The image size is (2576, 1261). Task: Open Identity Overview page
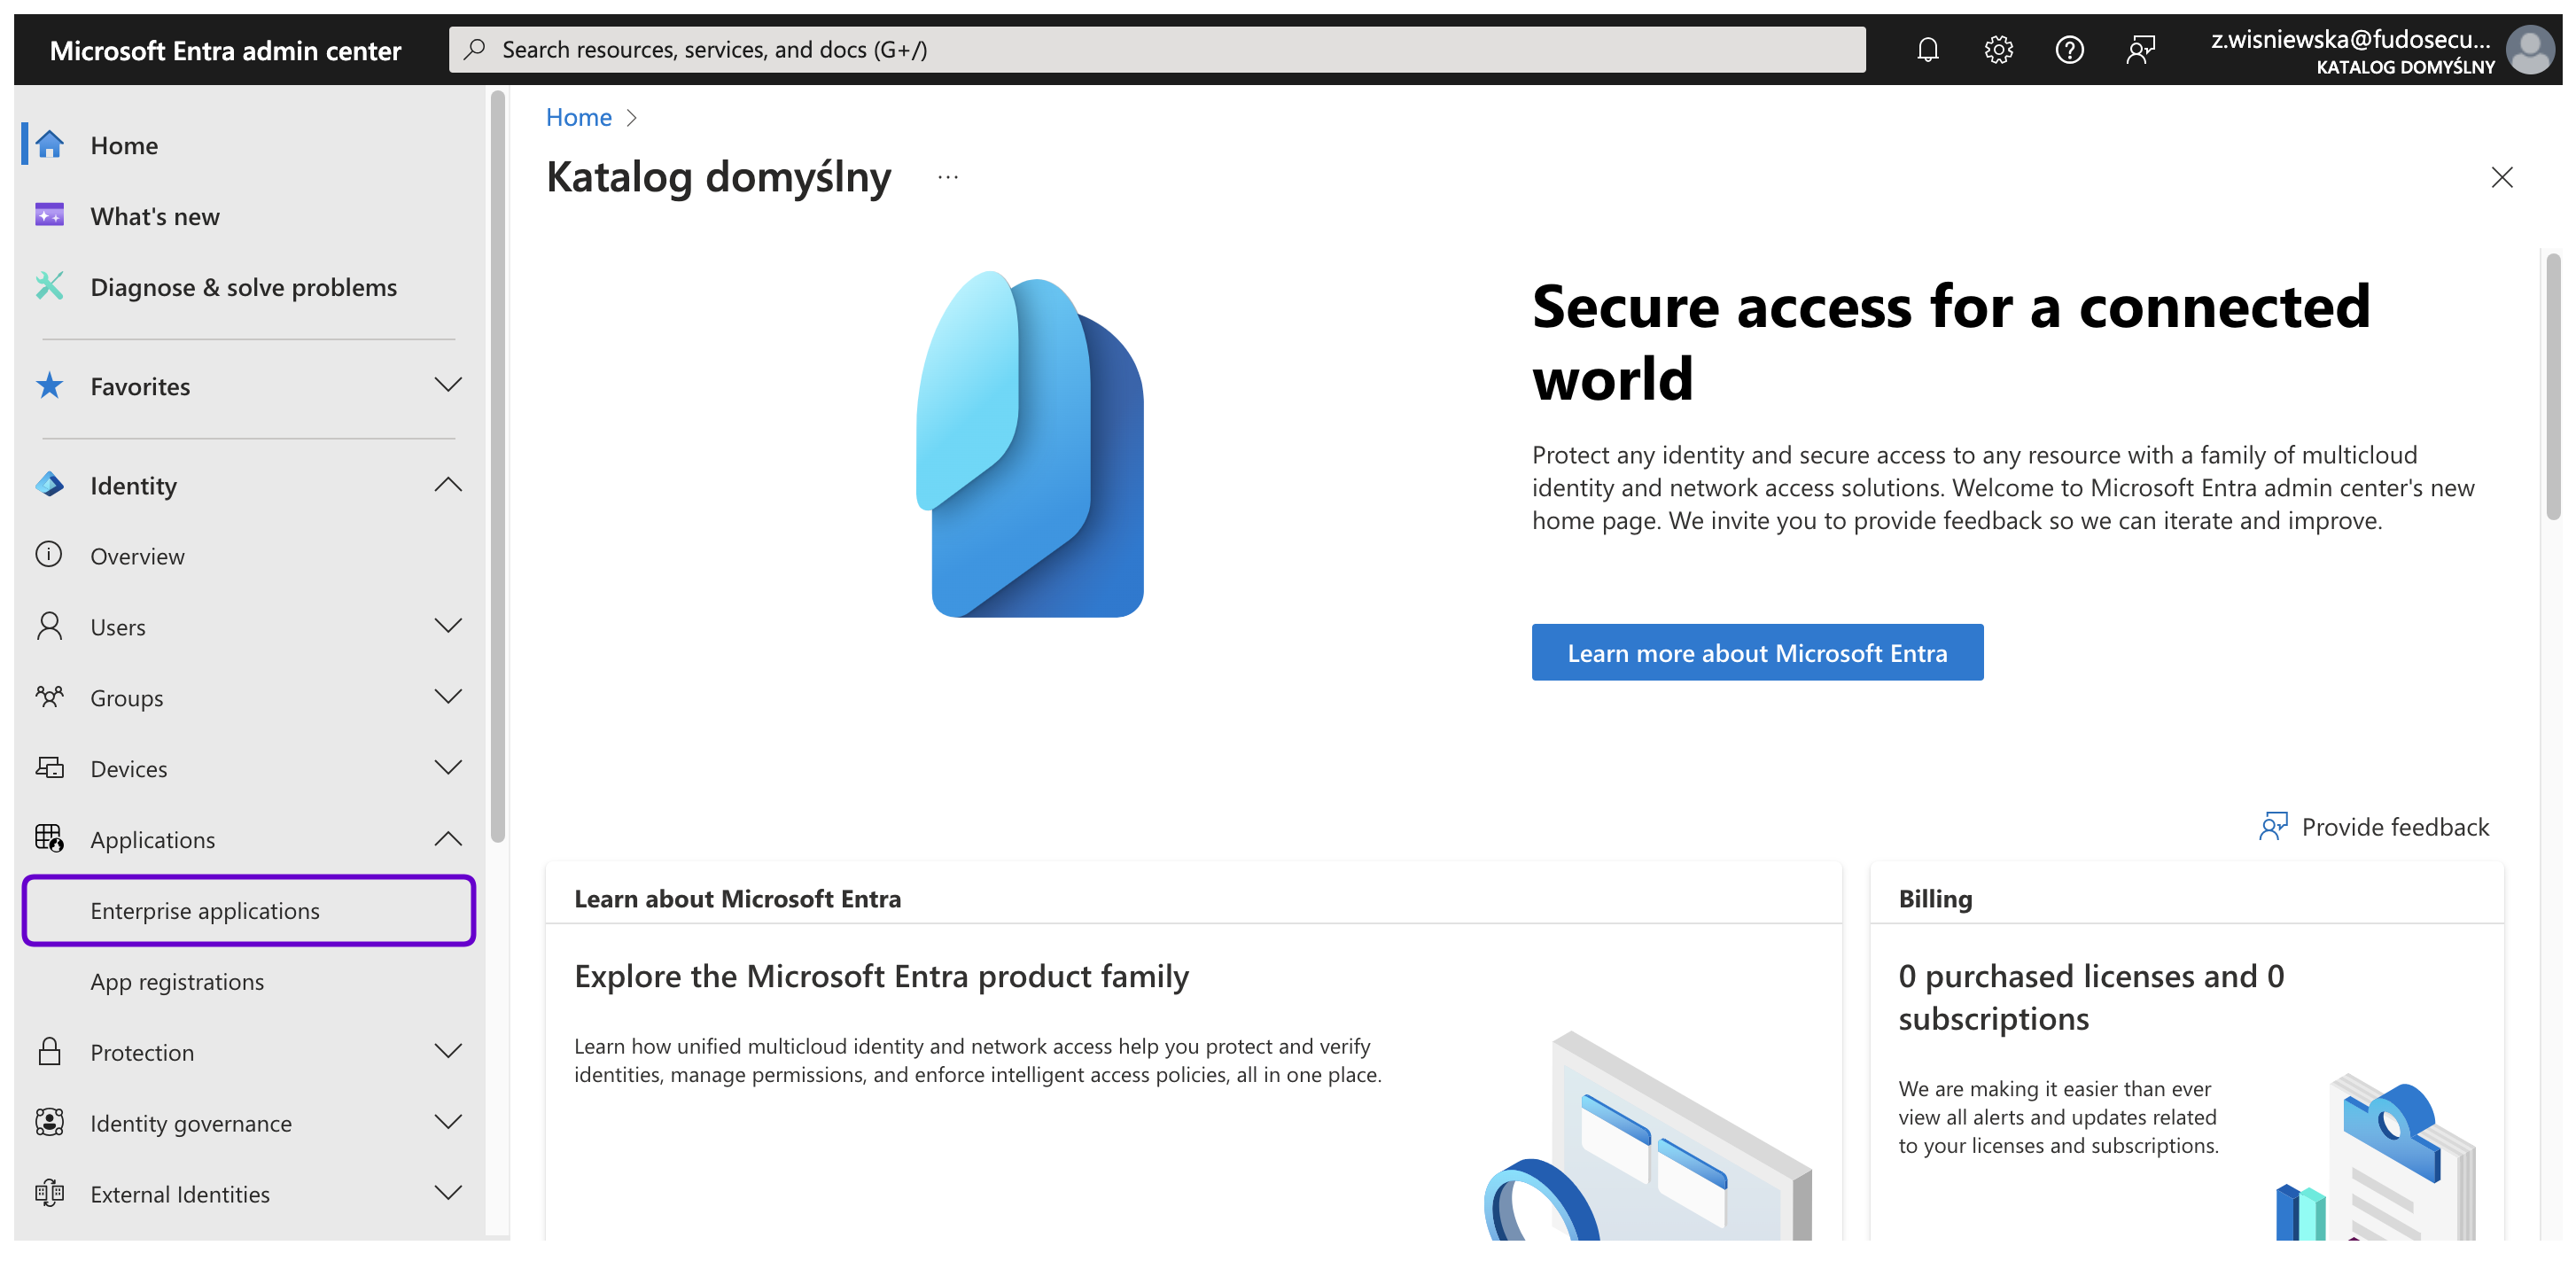click(137, 556)
